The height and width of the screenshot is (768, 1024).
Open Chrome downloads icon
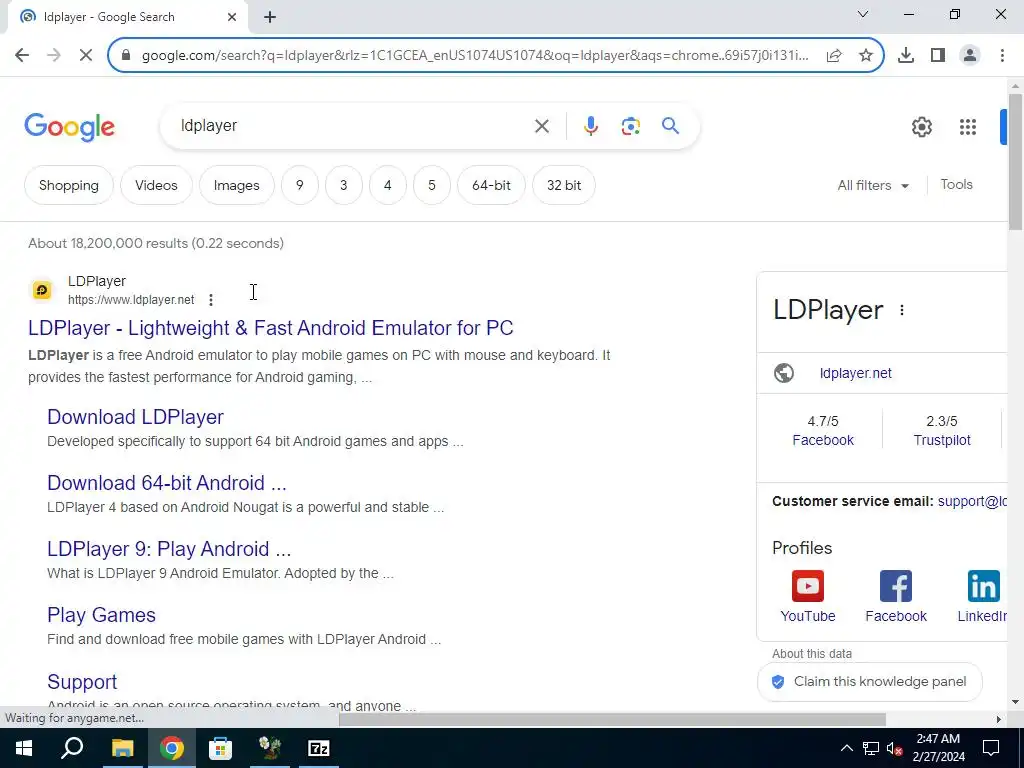click(x=906, y=56)
